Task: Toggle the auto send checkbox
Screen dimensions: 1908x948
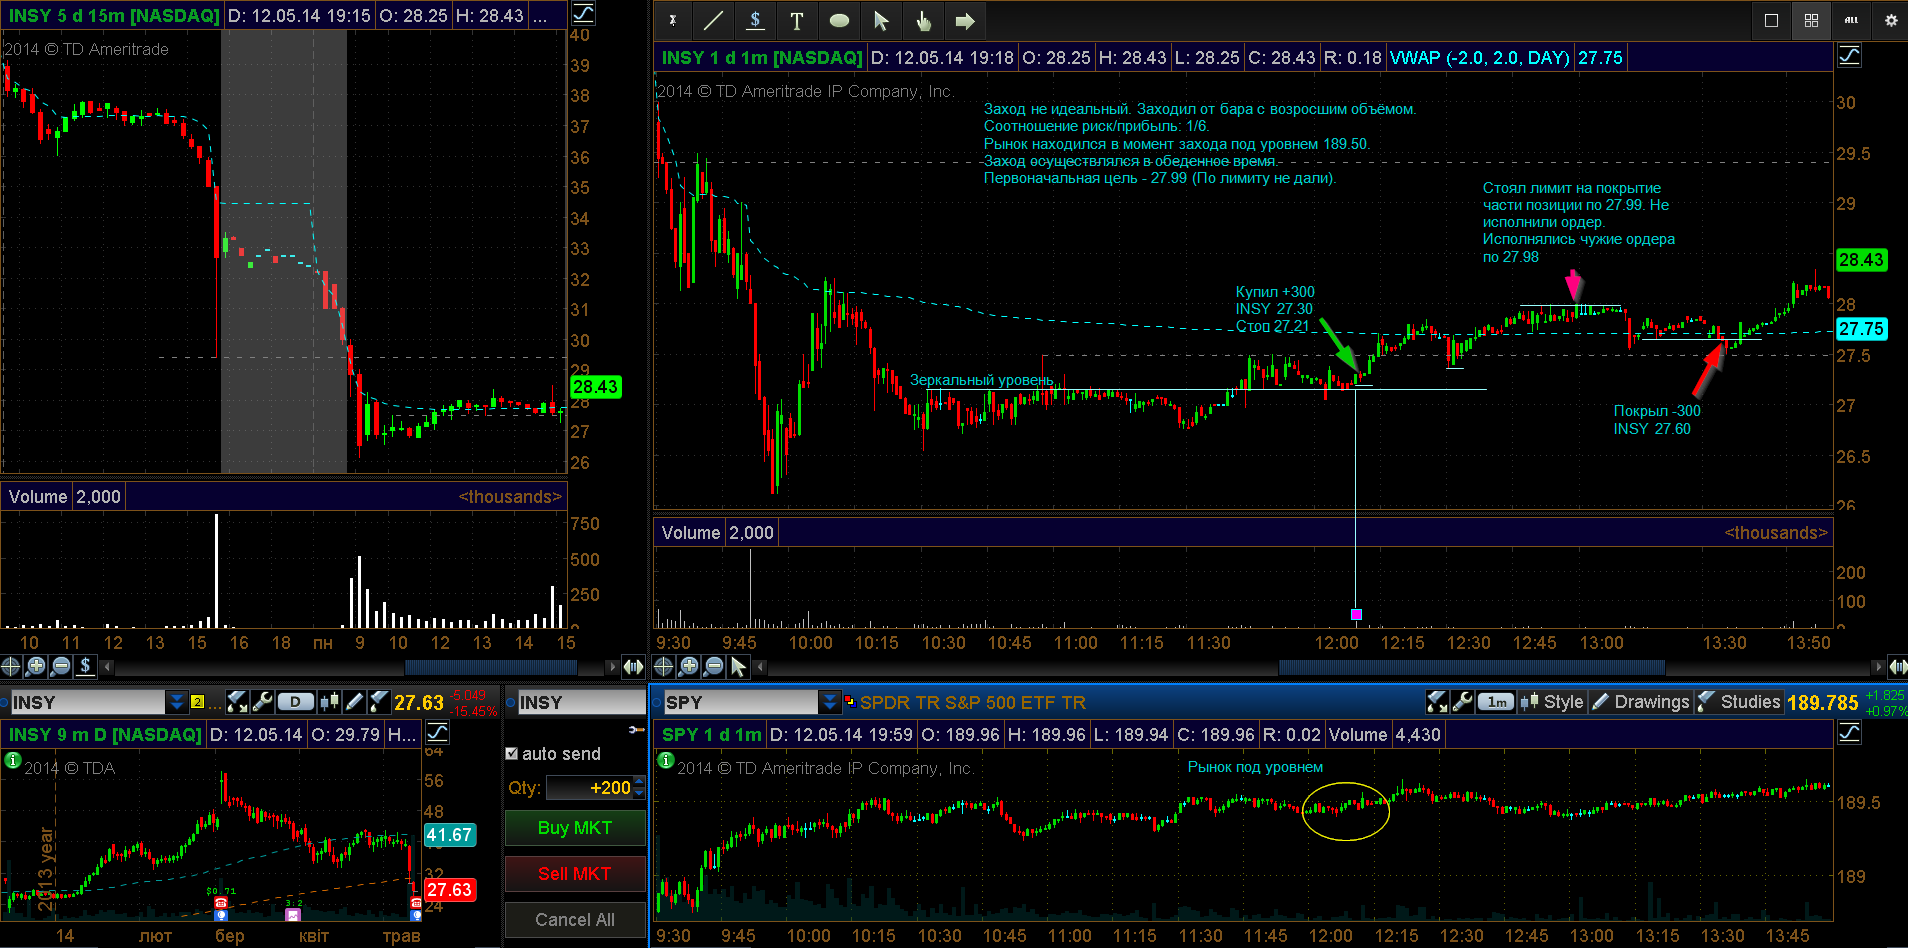Action: [x=512, y=754]
